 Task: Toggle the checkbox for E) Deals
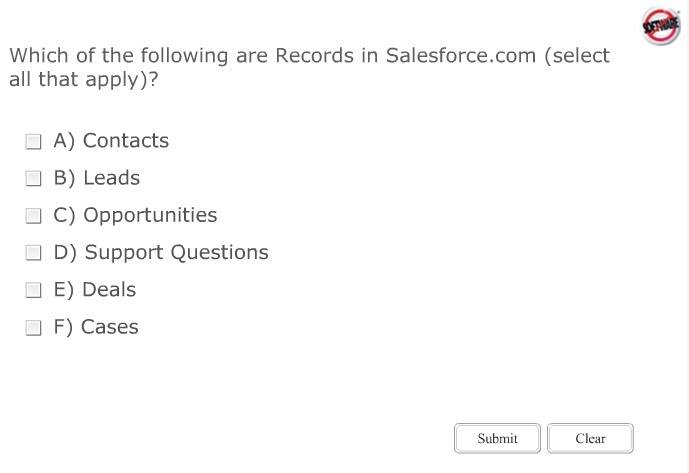point(34,290)
